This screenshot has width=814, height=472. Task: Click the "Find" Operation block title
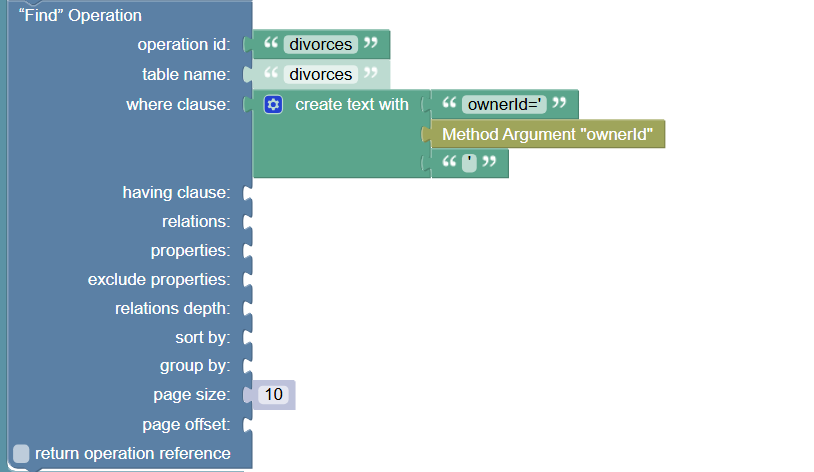pos(80,16)
